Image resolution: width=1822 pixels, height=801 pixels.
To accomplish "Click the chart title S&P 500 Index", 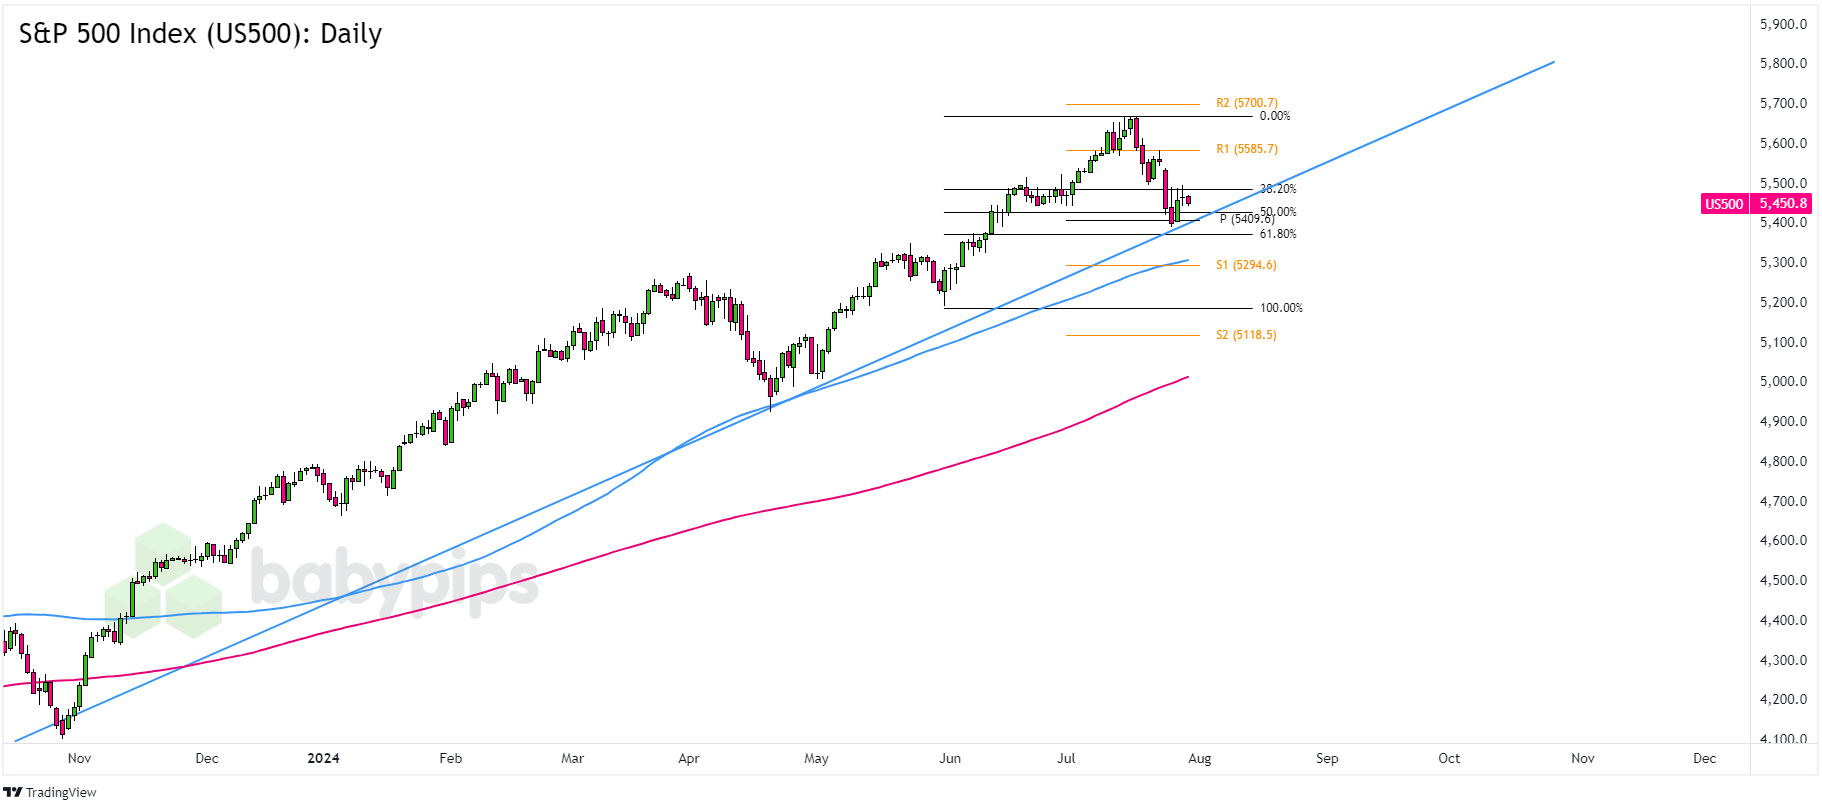I will (200, 34).
